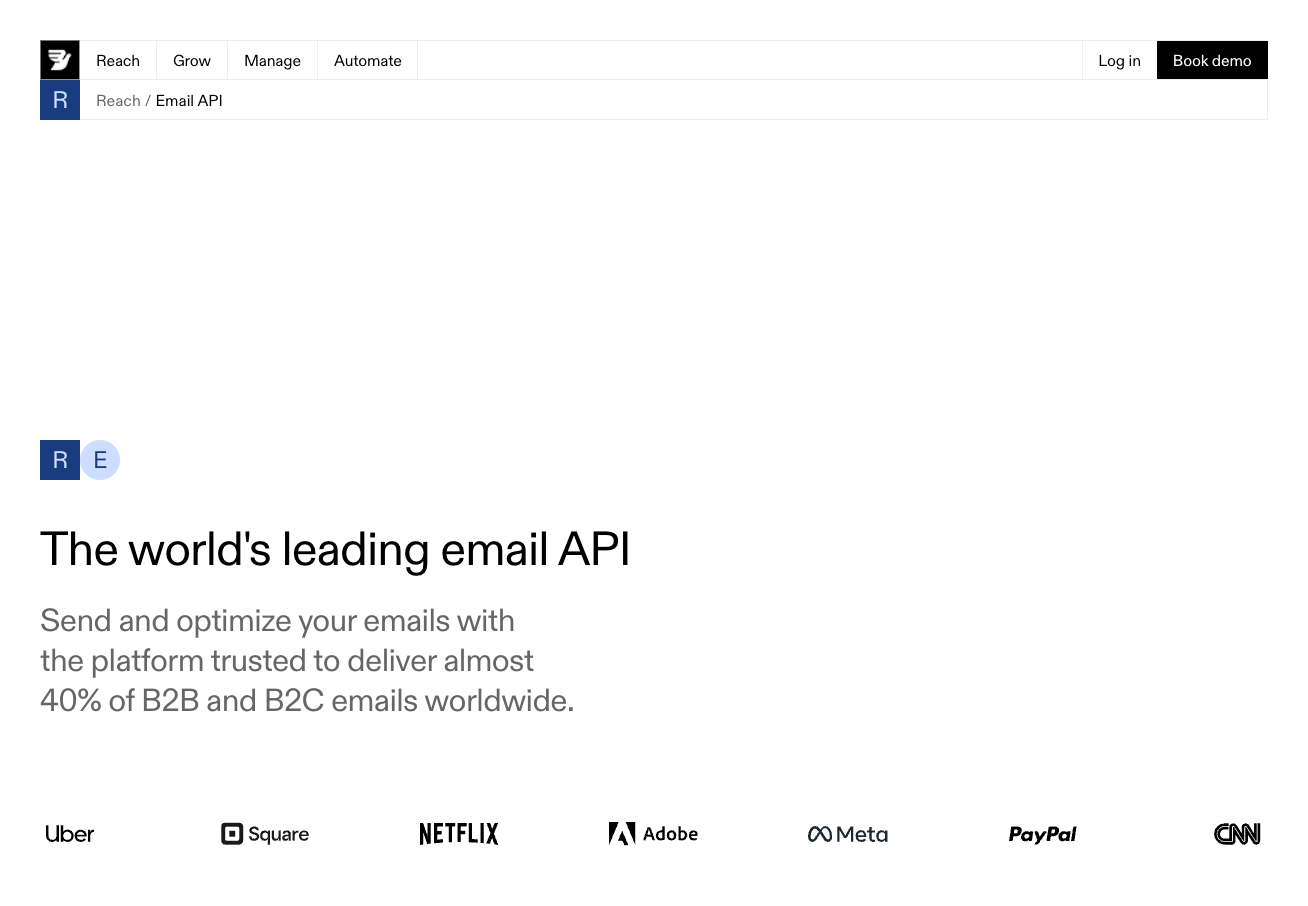Click the PayPal logo
The width and height of the screenshot is (1308, 906).
[x=1042, y=833]
